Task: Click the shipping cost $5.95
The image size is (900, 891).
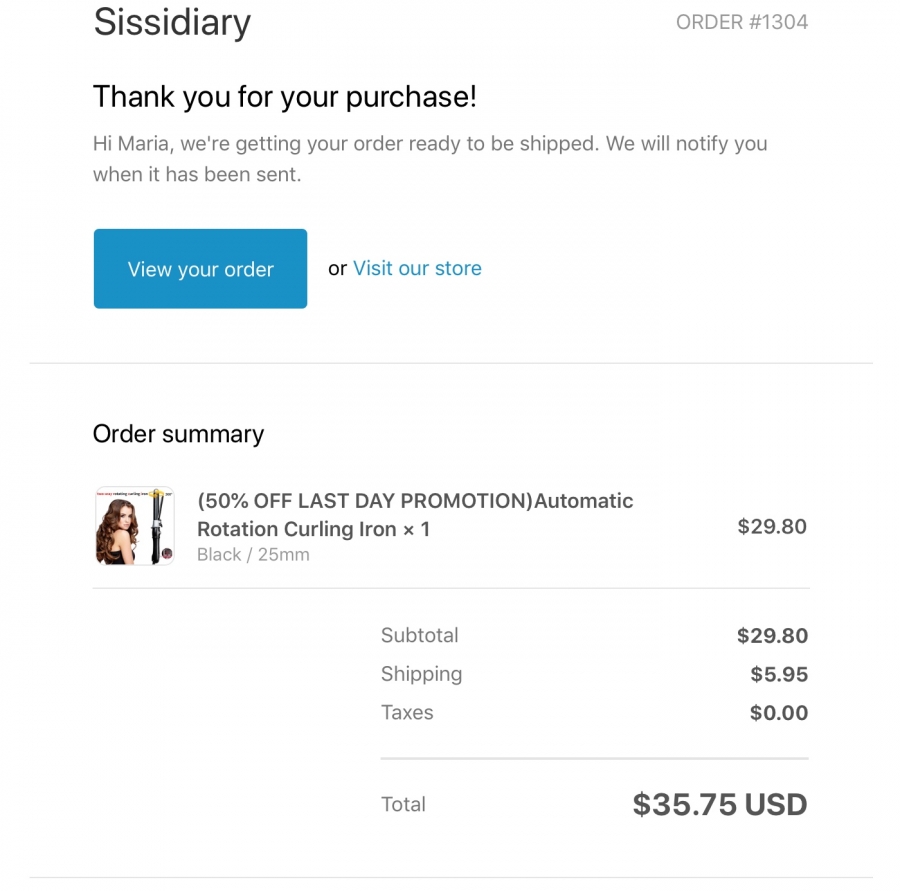Action: [x=779, y=674]
